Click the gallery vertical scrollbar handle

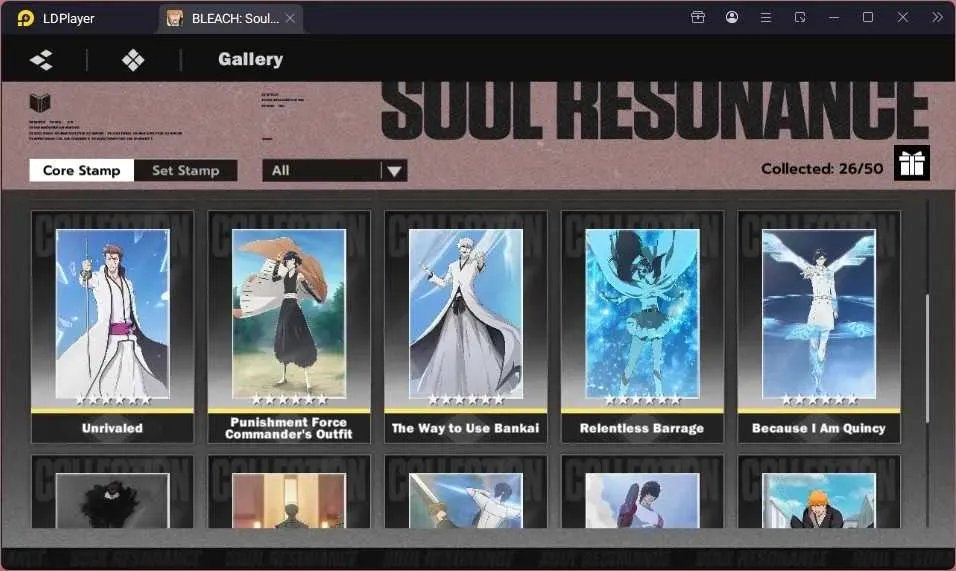[927, 358]
